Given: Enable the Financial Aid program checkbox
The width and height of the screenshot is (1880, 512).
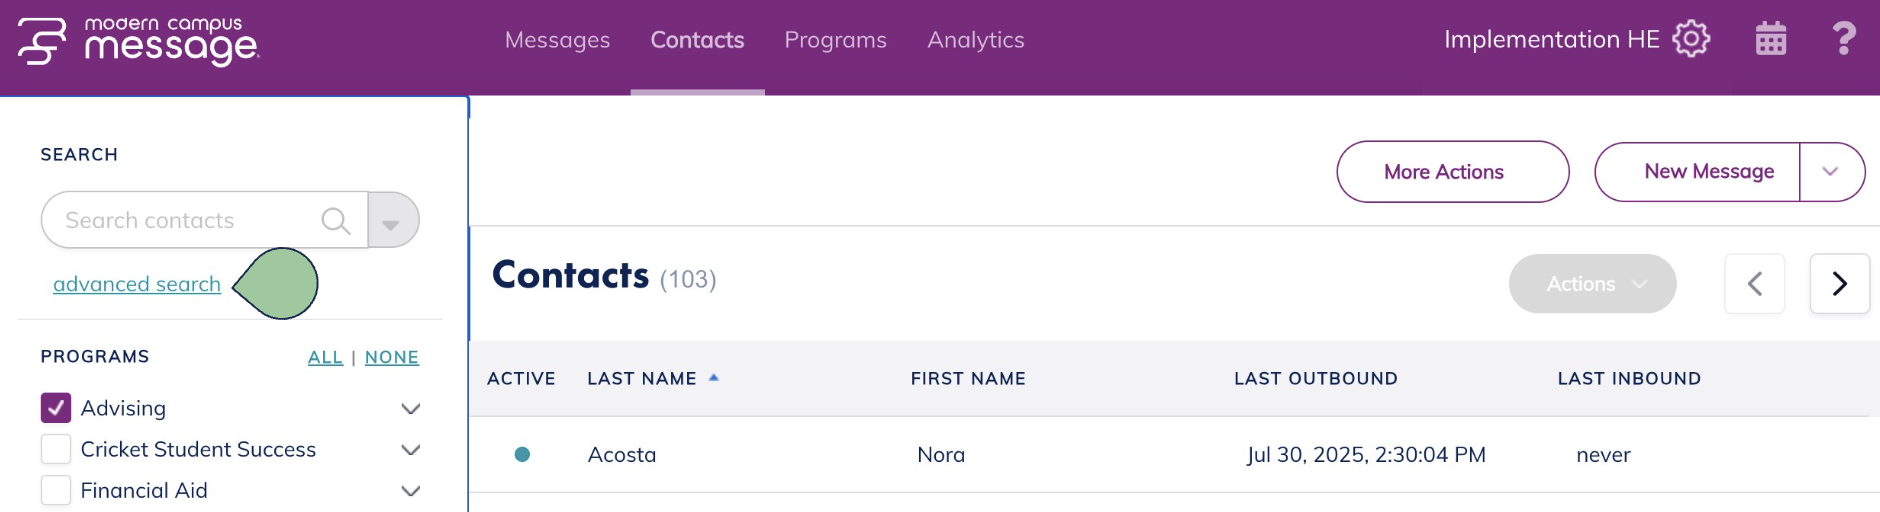Looking at the screenshot, I should coord(56,491).
